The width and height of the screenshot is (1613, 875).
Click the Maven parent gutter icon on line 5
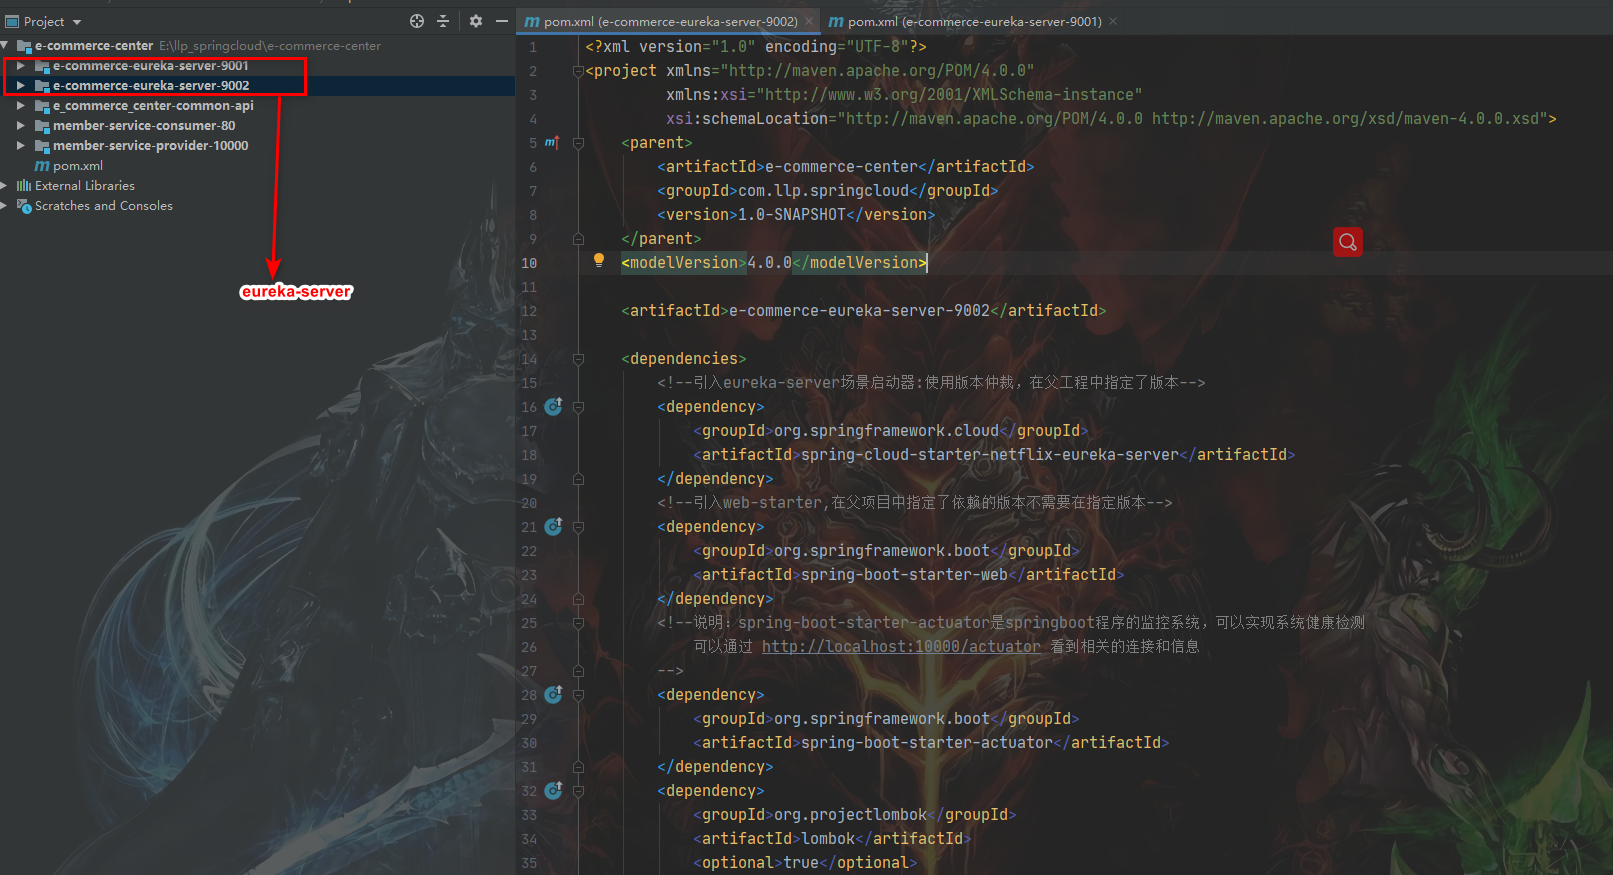(x=552, y=143)
